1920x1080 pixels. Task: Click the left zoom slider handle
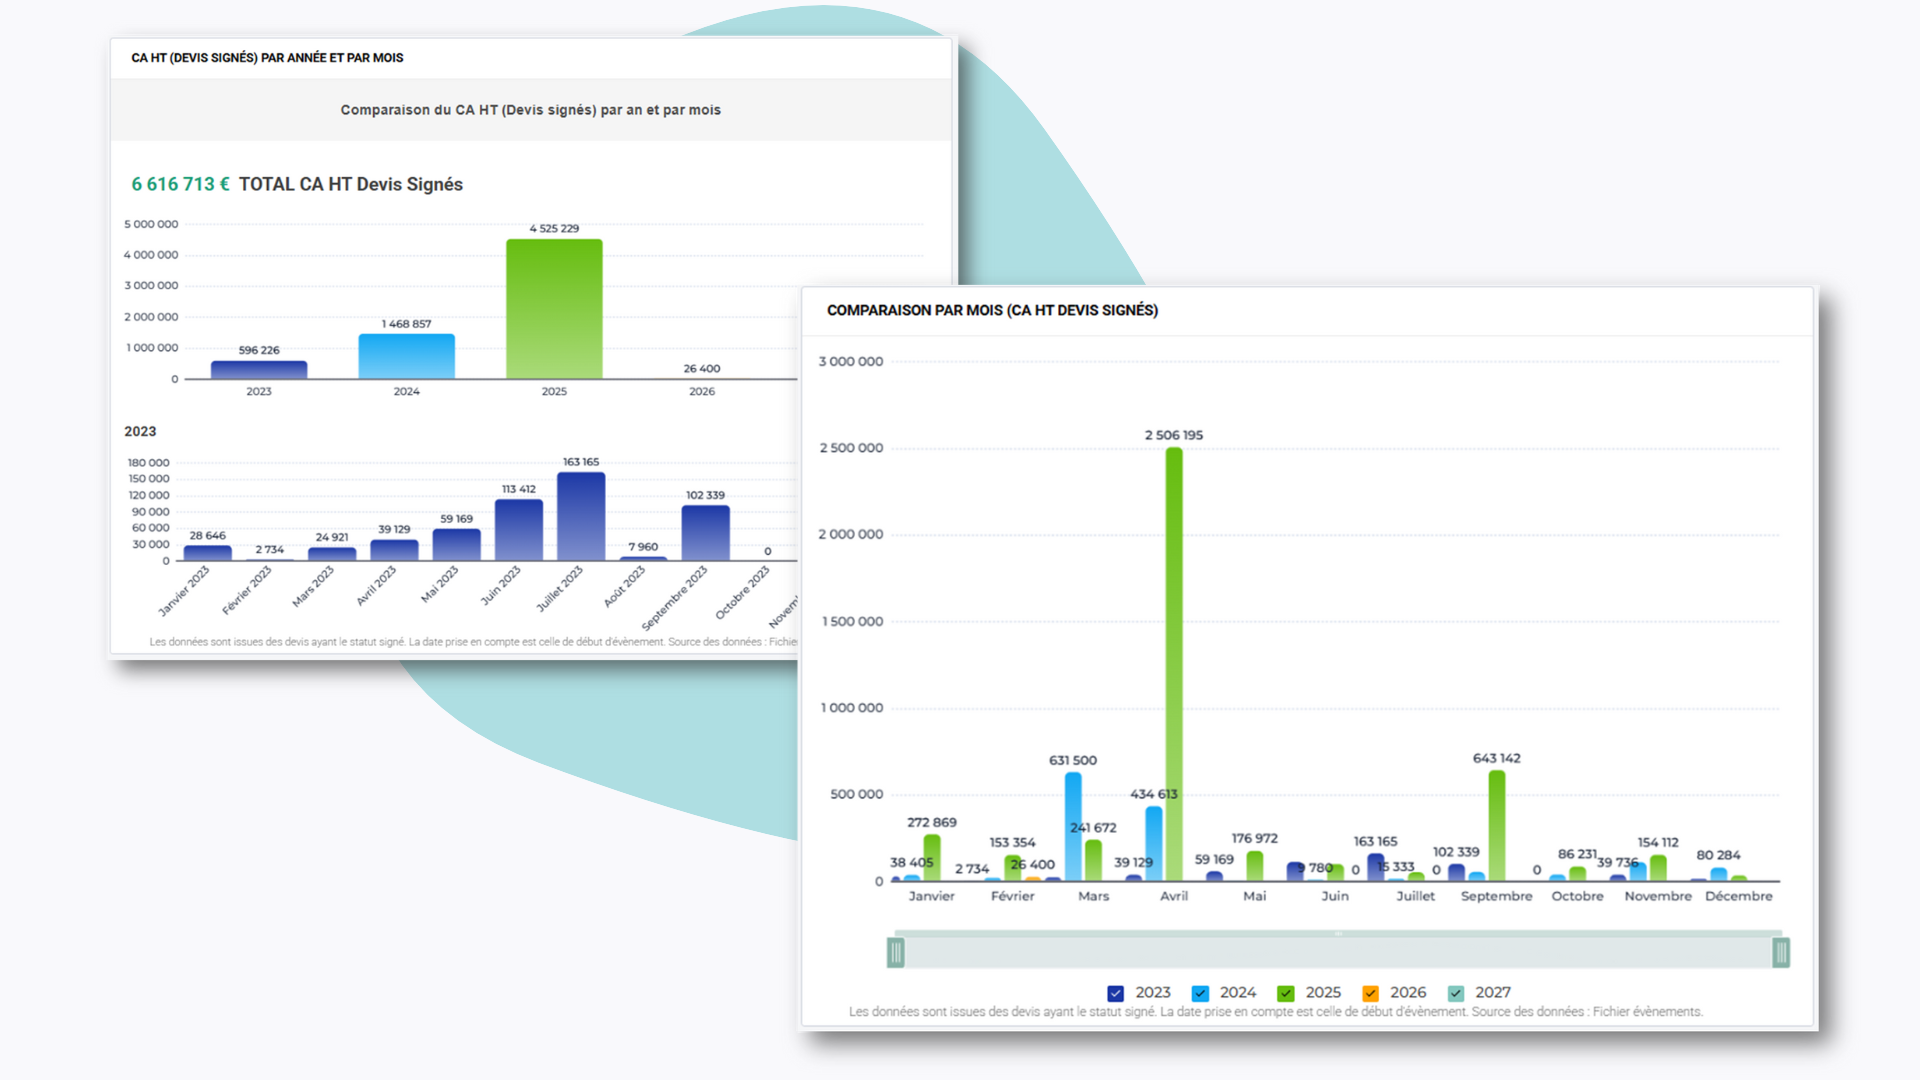pos(896,953)
